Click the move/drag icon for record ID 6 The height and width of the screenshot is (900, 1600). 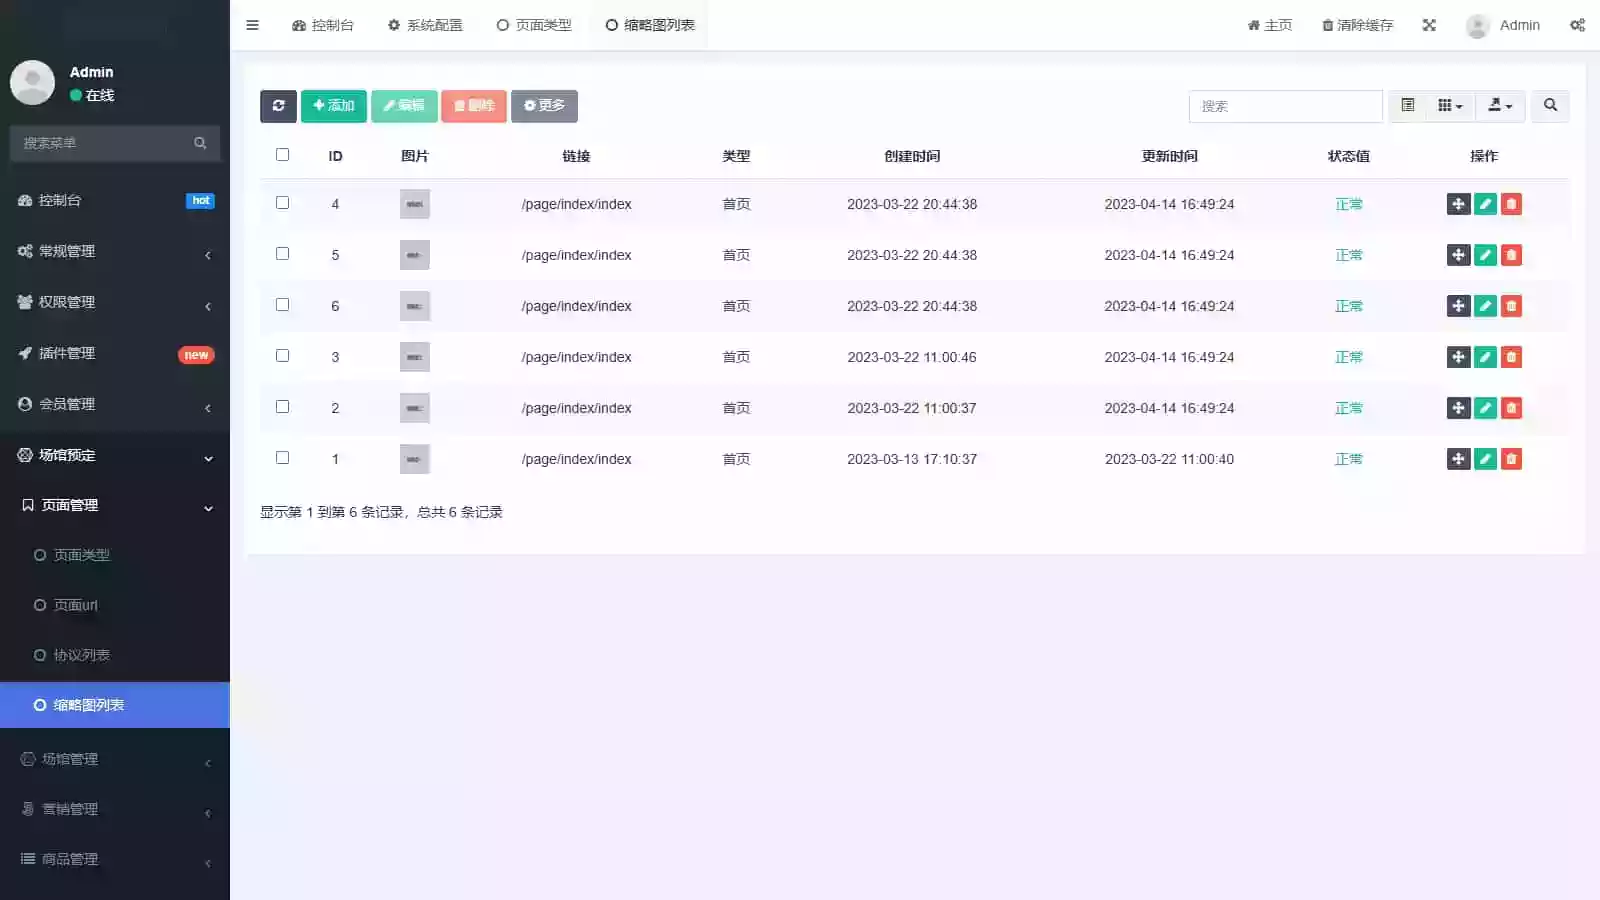point(1458,306)
